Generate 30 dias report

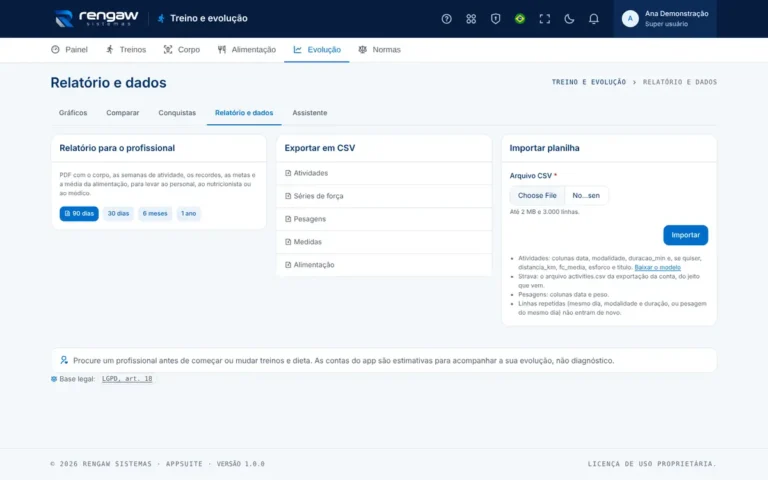point(118,214)
